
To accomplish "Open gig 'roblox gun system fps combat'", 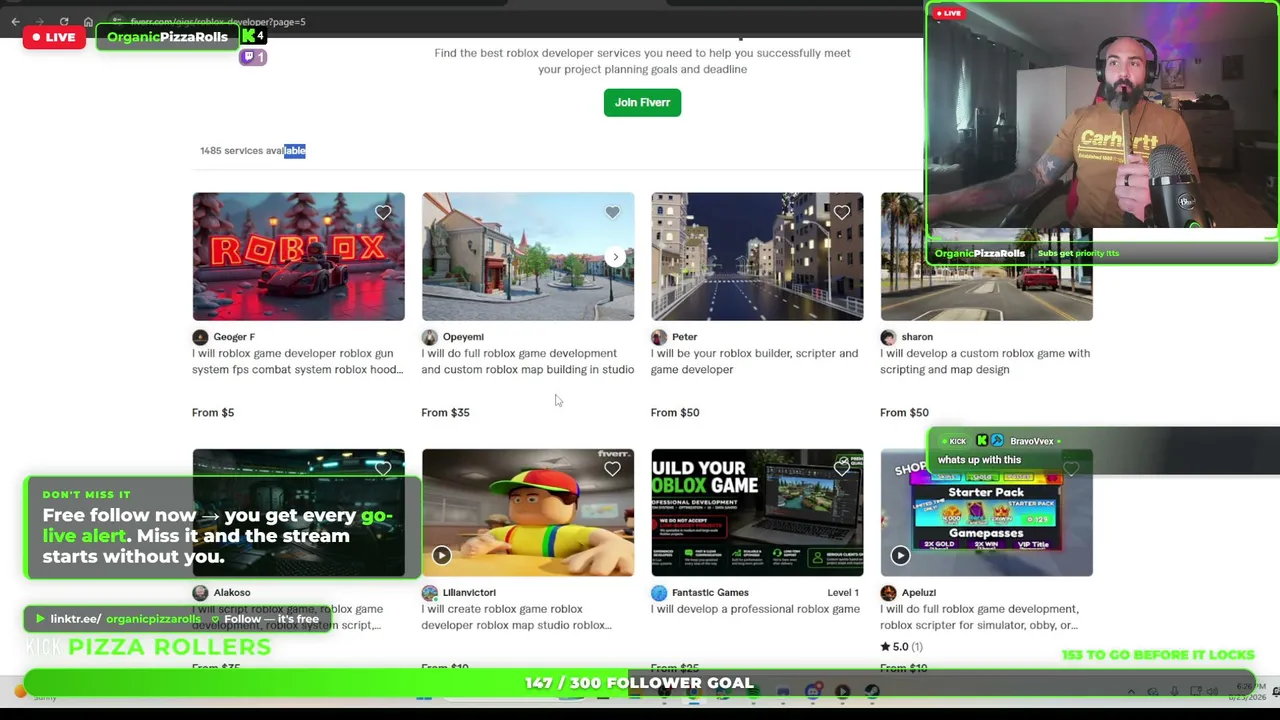I will (298, 361).
